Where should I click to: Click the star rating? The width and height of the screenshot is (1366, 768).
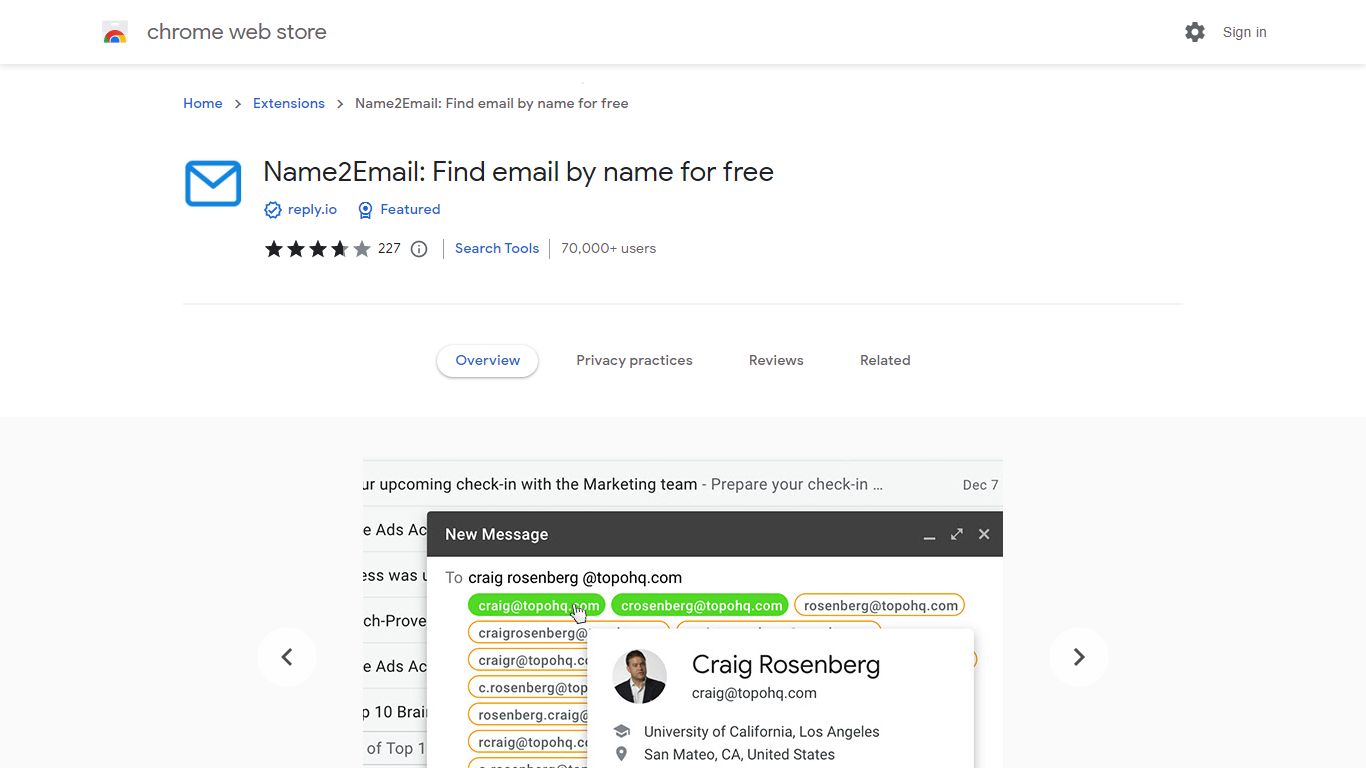coord(317,249)
